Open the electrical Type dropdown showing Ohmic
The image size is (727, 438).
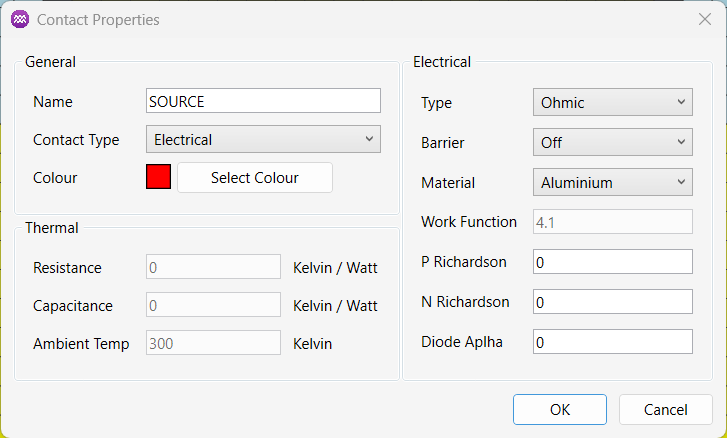click(612, 102)
